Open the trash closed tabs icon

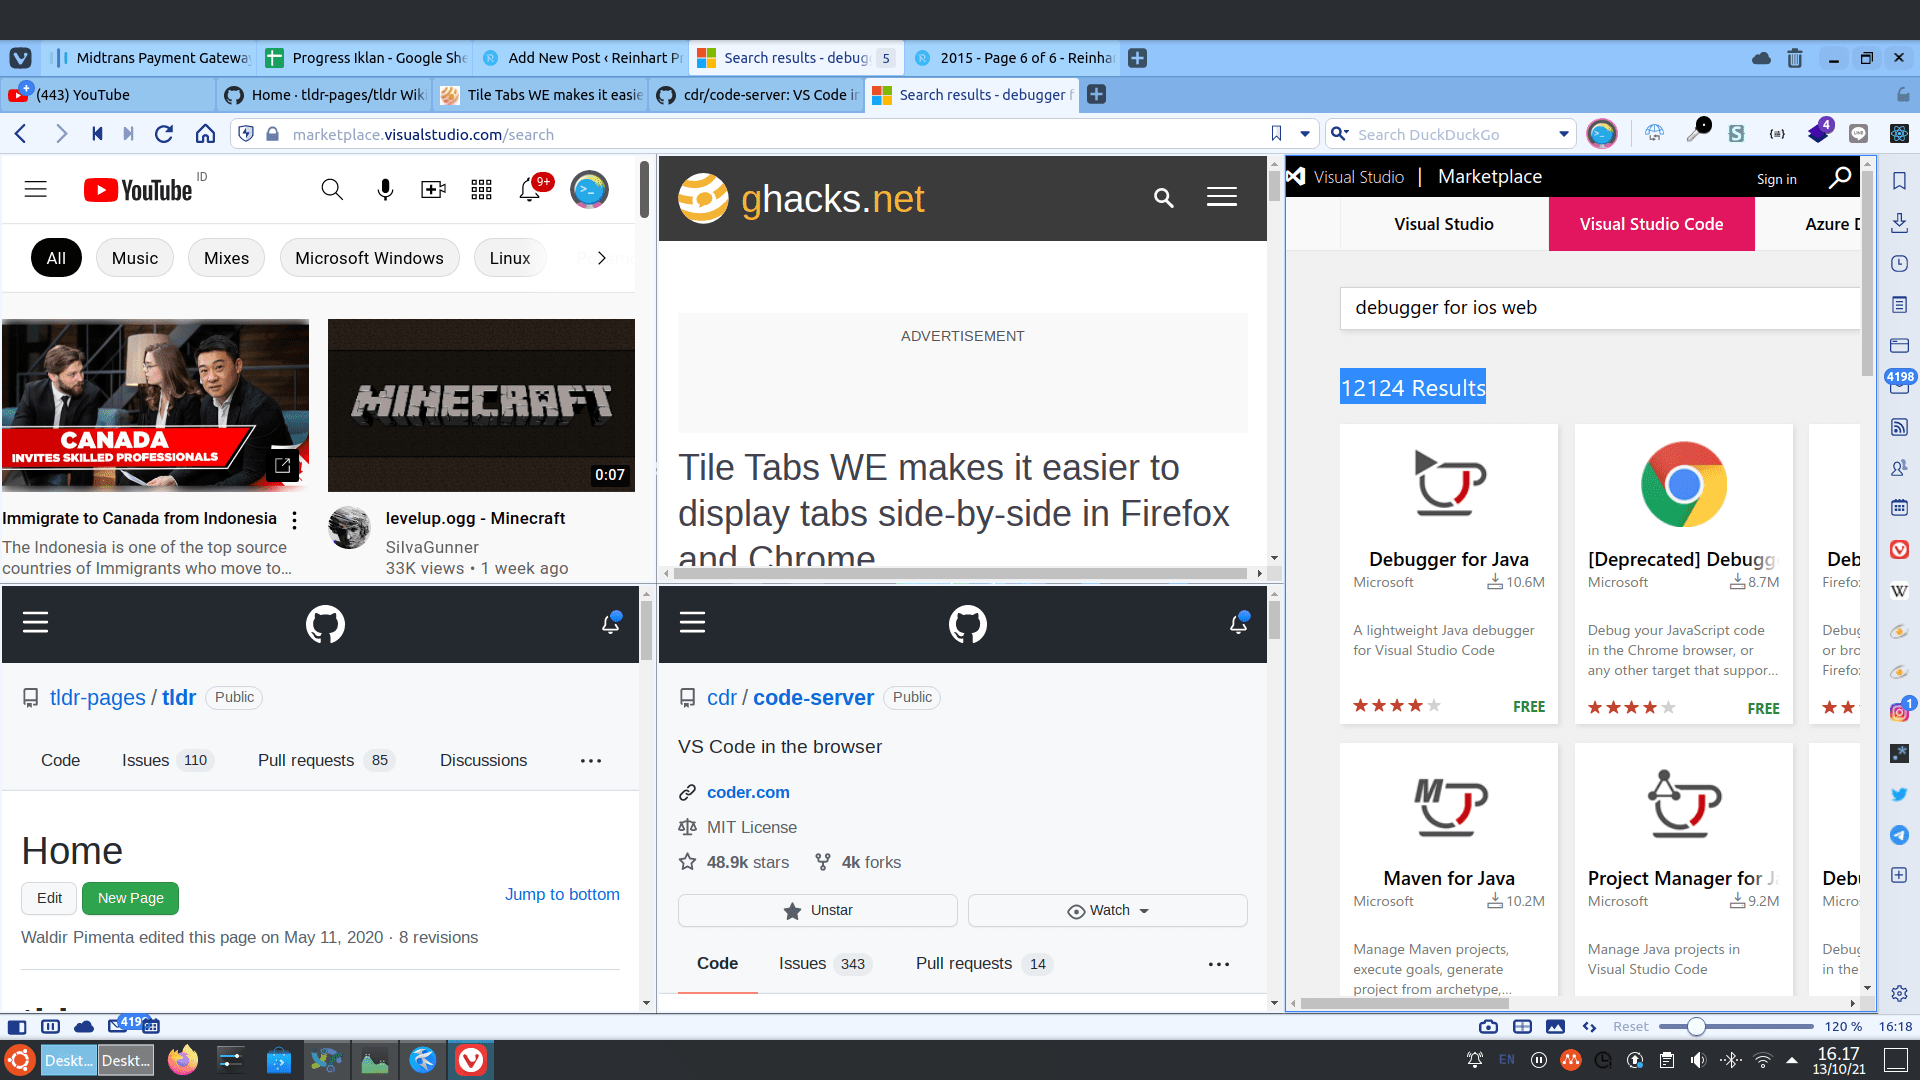(x=1795, y=58)
